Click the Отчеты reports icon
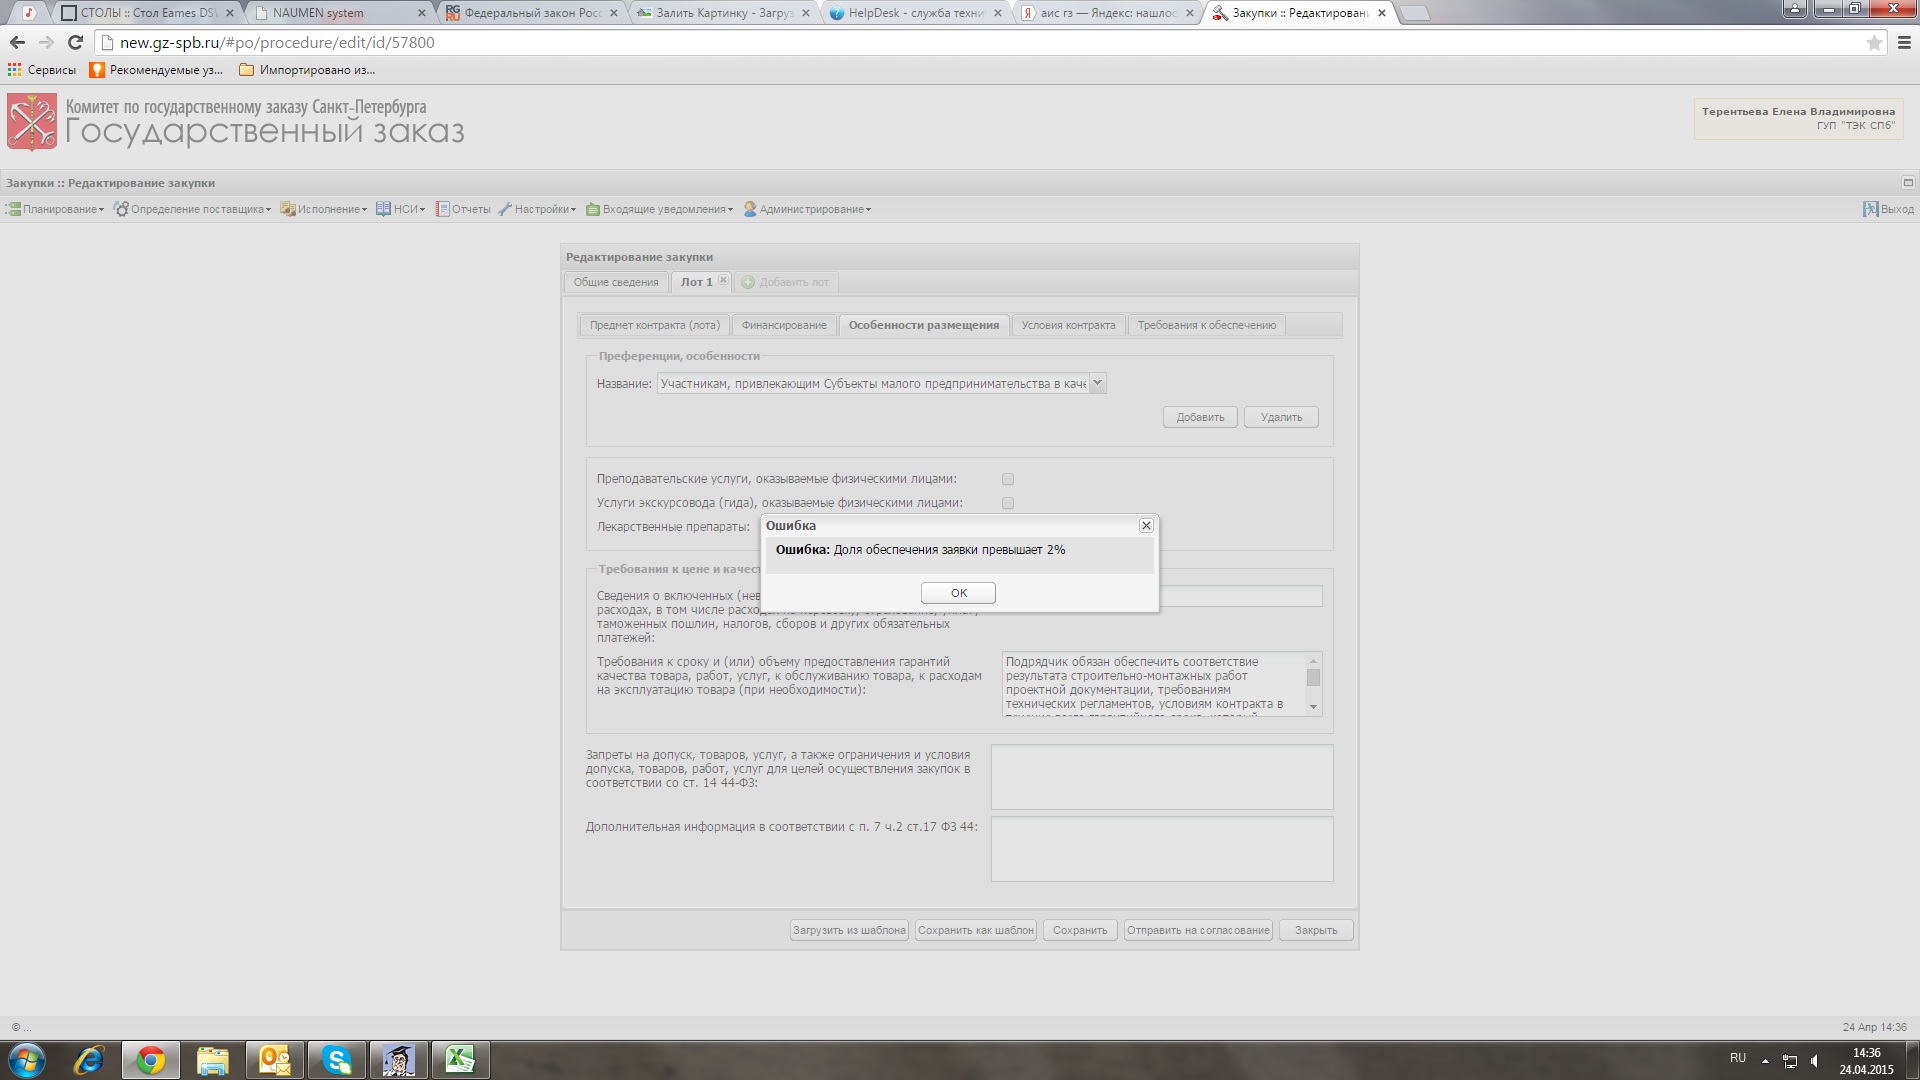The image size is (1920, 1080). 442,209
